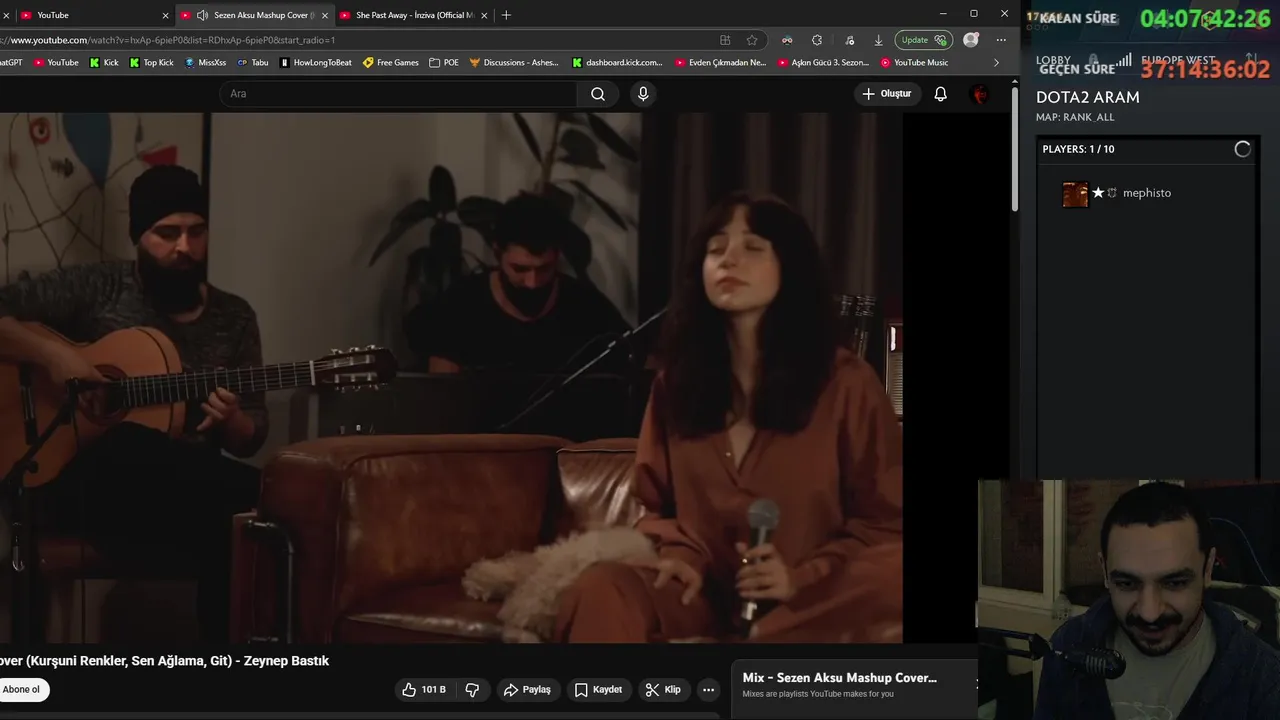
Task: Bookmark this page with the star icon
Action: (752, 40)
